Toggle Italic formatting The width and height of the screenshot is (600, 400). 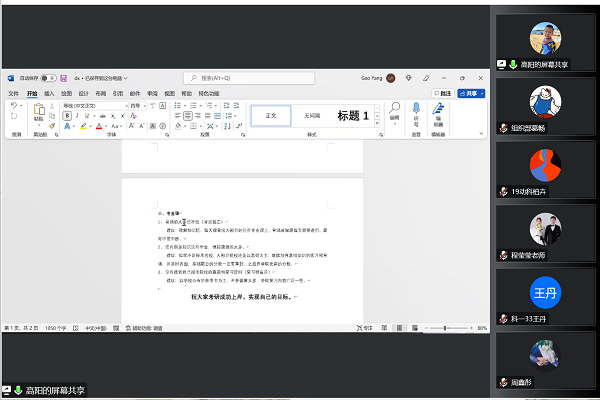coord(77,116)
